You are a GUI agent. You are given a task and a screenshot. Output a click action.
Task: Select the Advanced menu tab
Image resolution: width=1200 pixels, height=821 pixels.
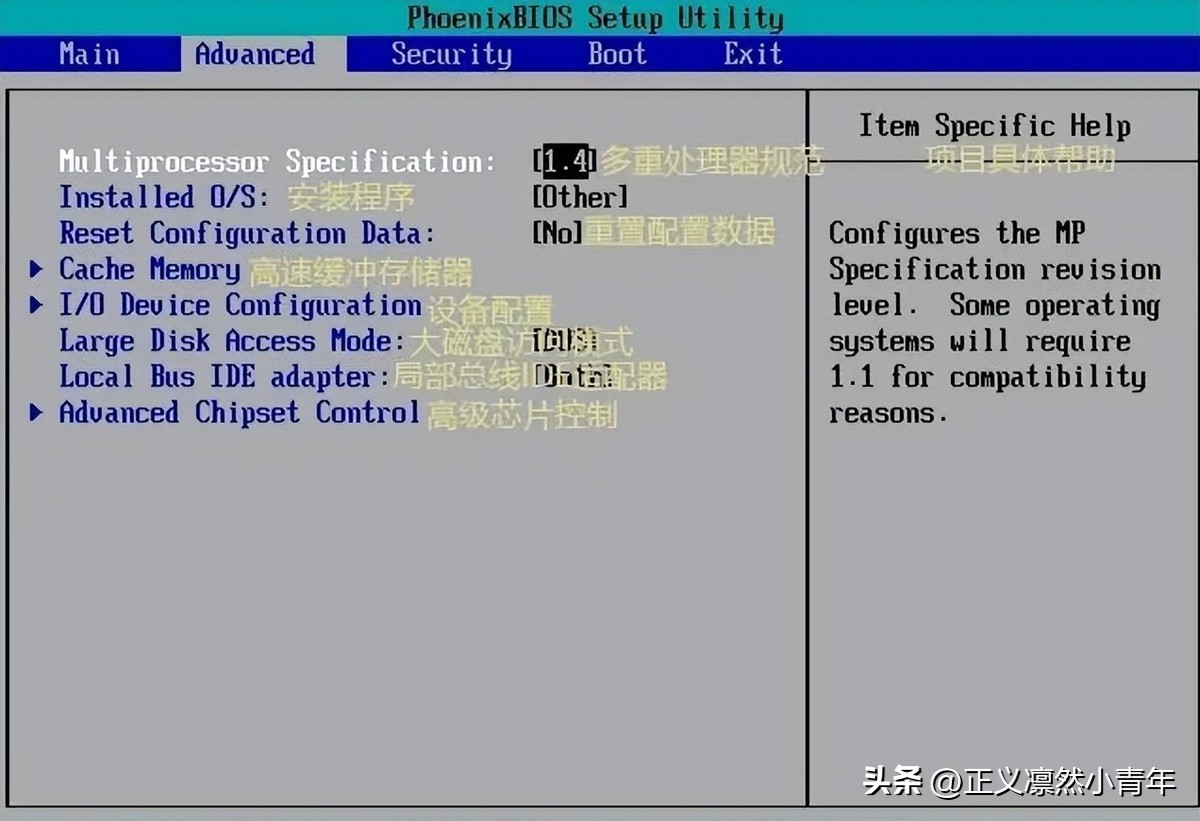[x=255, y=54]
